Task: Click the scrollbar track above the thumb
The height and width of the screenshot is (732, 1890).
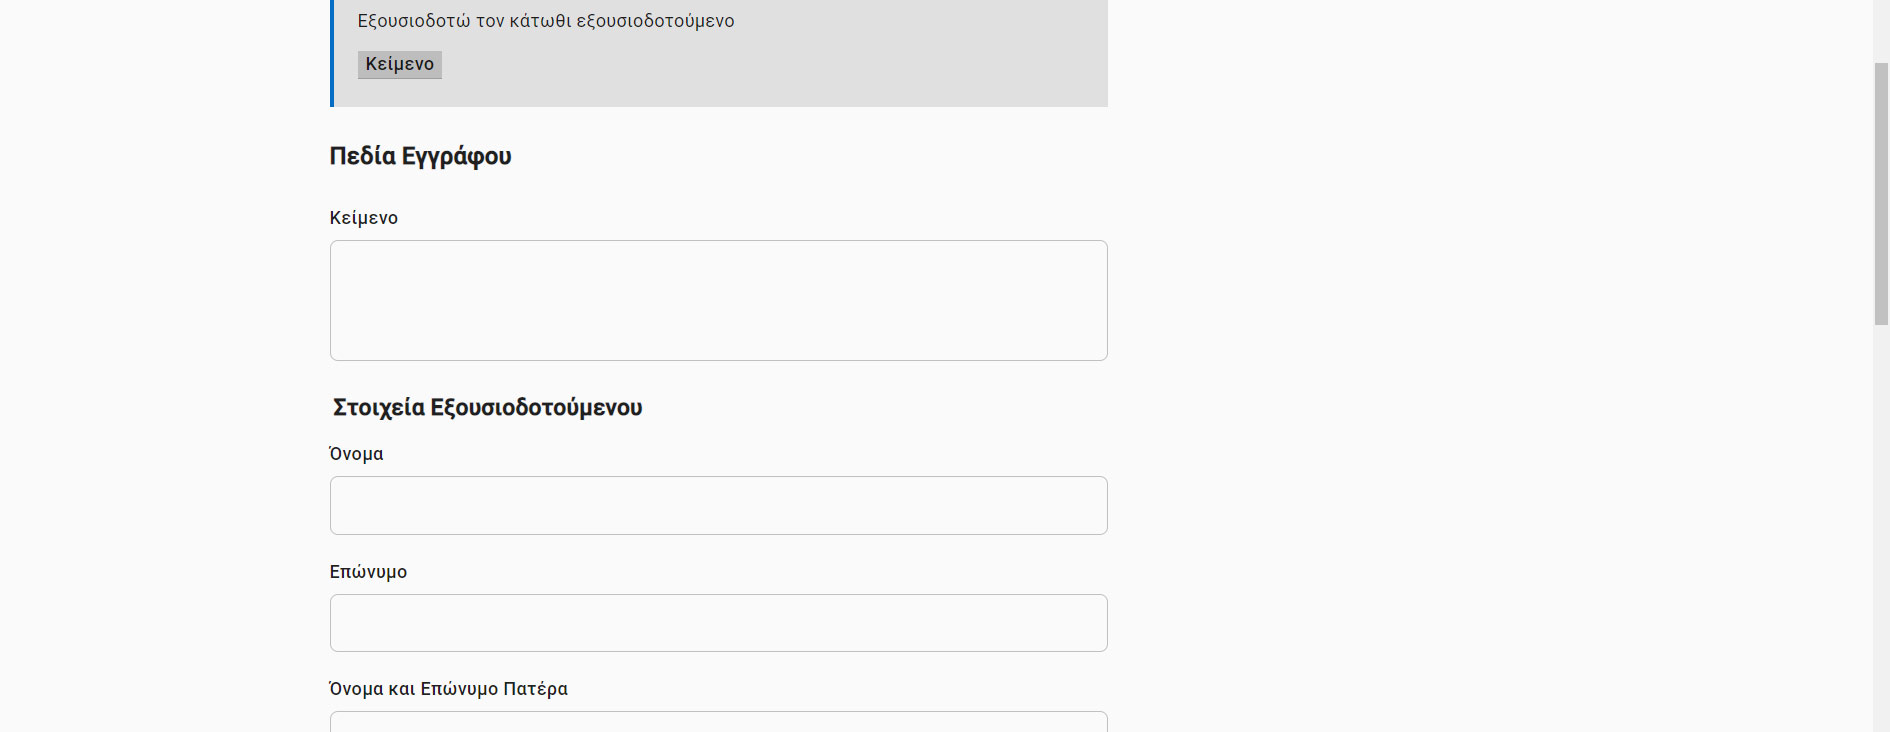Action: pos(1881,30)
